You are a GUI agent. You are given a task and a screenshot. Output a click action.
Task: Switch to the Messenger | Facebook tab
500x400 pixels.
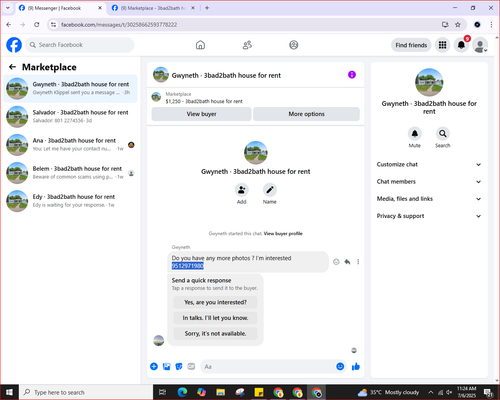pyautogui.click(x=60, y=8)
